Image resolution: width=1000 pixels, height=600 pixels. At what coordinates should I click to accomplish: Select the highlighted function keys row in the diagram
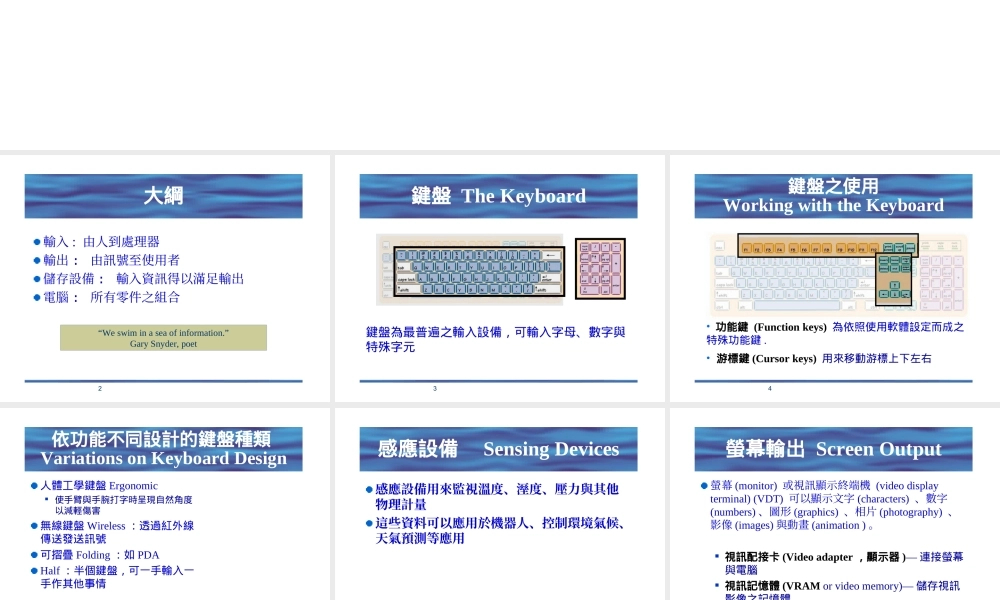[x=830, y=245]
